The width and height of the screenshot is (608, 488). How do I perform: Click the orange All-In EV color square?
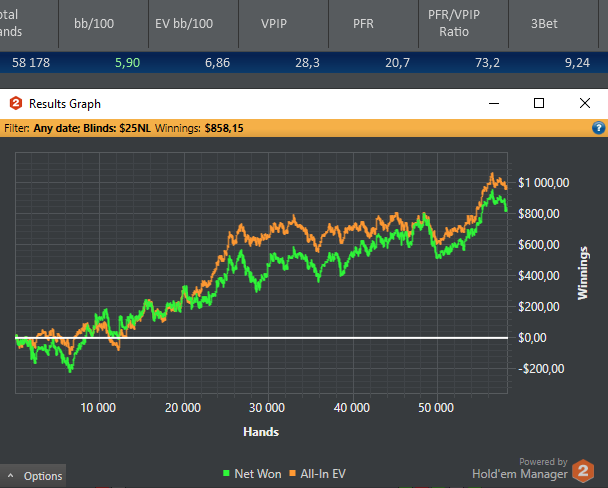pos(291,474)
